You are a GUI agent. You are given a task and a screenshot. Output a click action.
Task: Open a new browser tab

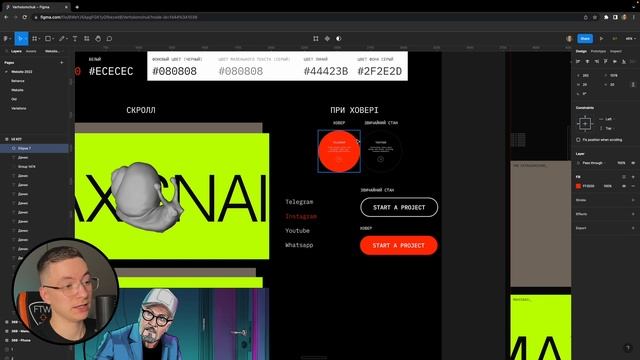tap(77, 7)
